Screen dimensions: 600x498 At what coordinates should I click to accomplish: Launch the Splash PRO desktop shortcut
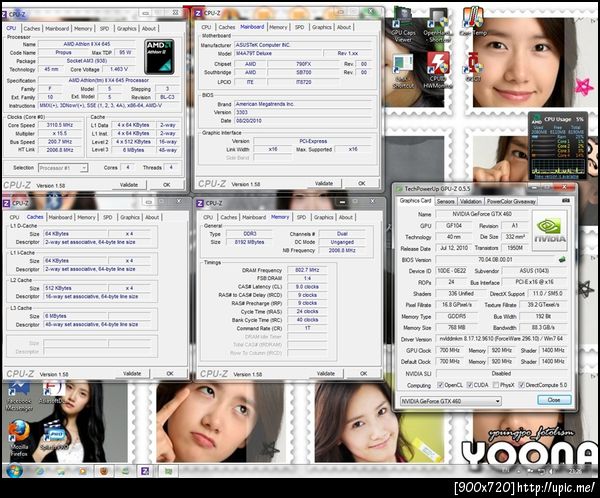pos(54,436)
